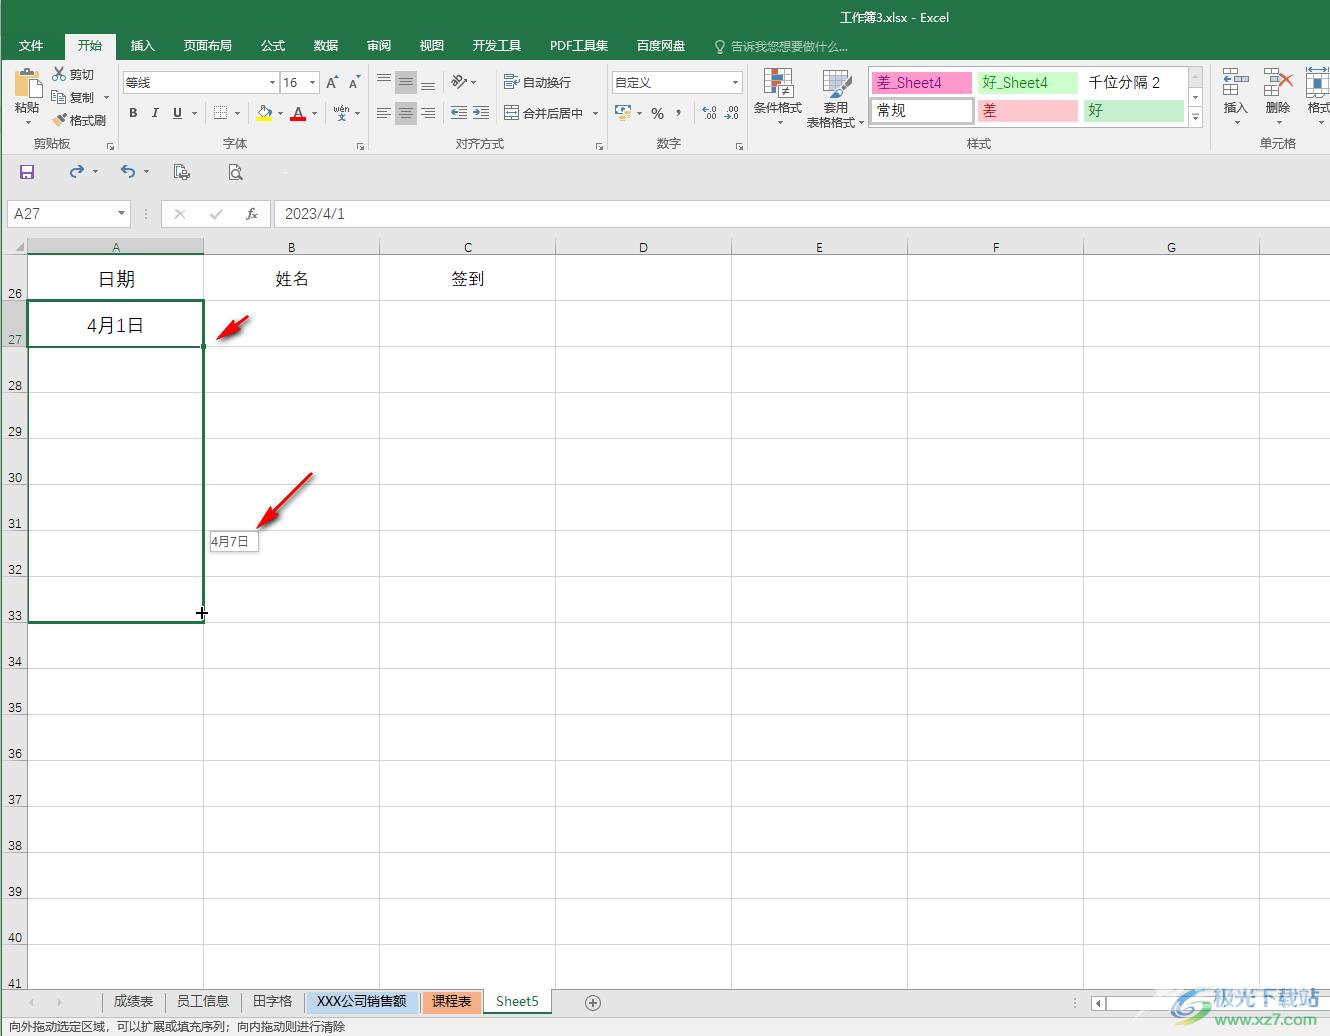Apply percent style

(x=657, y=113)
